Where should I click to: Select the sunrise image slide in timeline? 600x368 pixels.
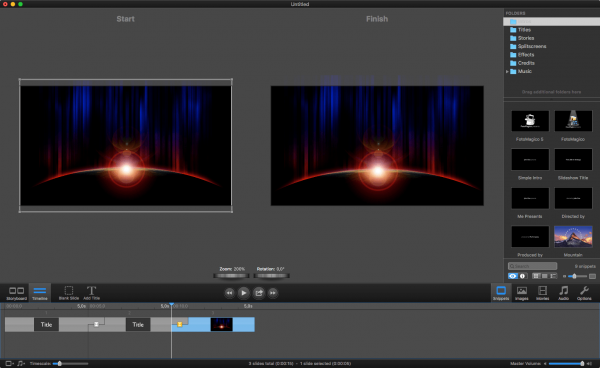tap(222, 325)
